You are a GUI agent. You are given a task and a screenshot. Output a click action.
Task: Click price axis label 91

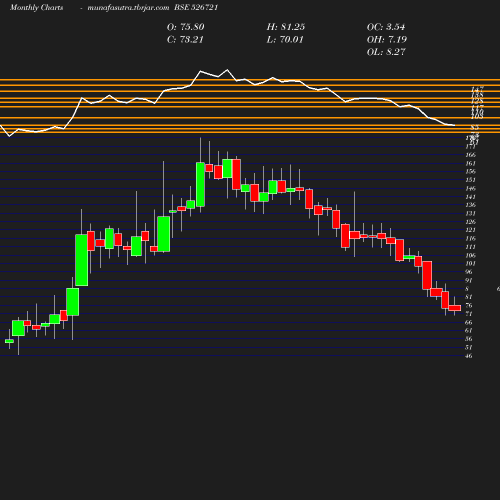(x=469, y=280)
